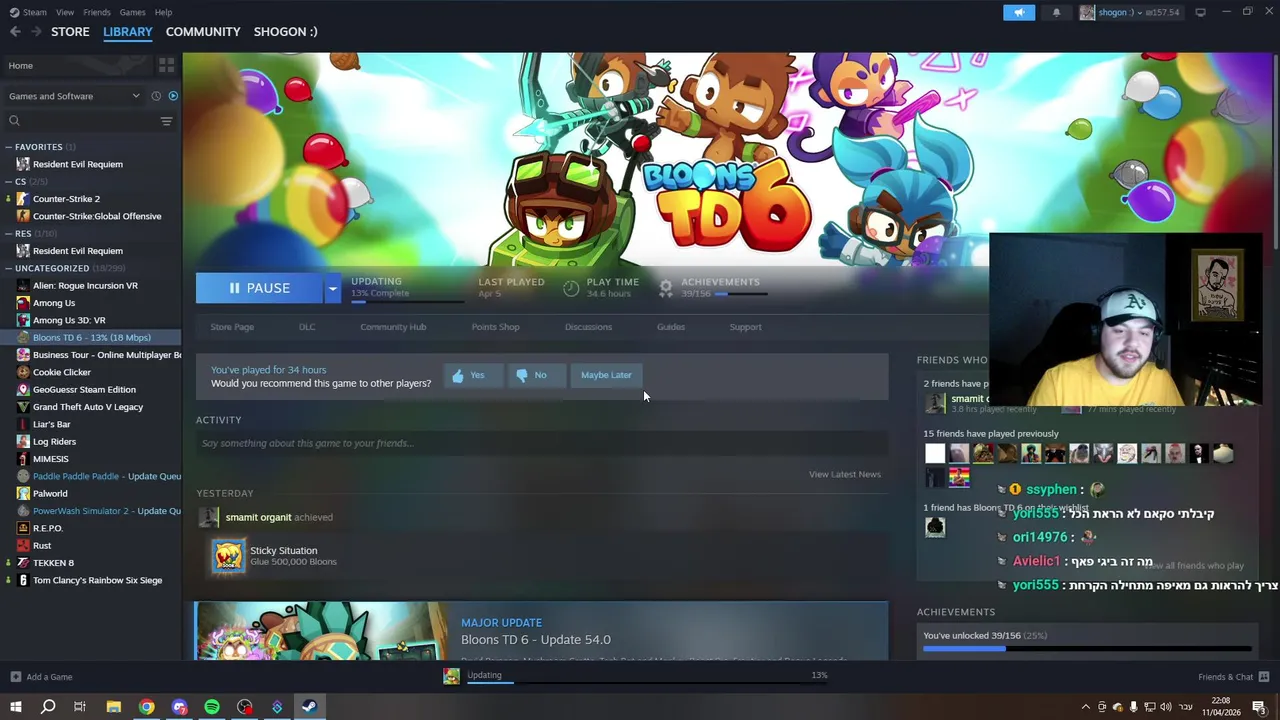Image resolution: width=1280 pixels, height=720 pixels.
Task: Open the Help menu
Action: tap(163, 12)
